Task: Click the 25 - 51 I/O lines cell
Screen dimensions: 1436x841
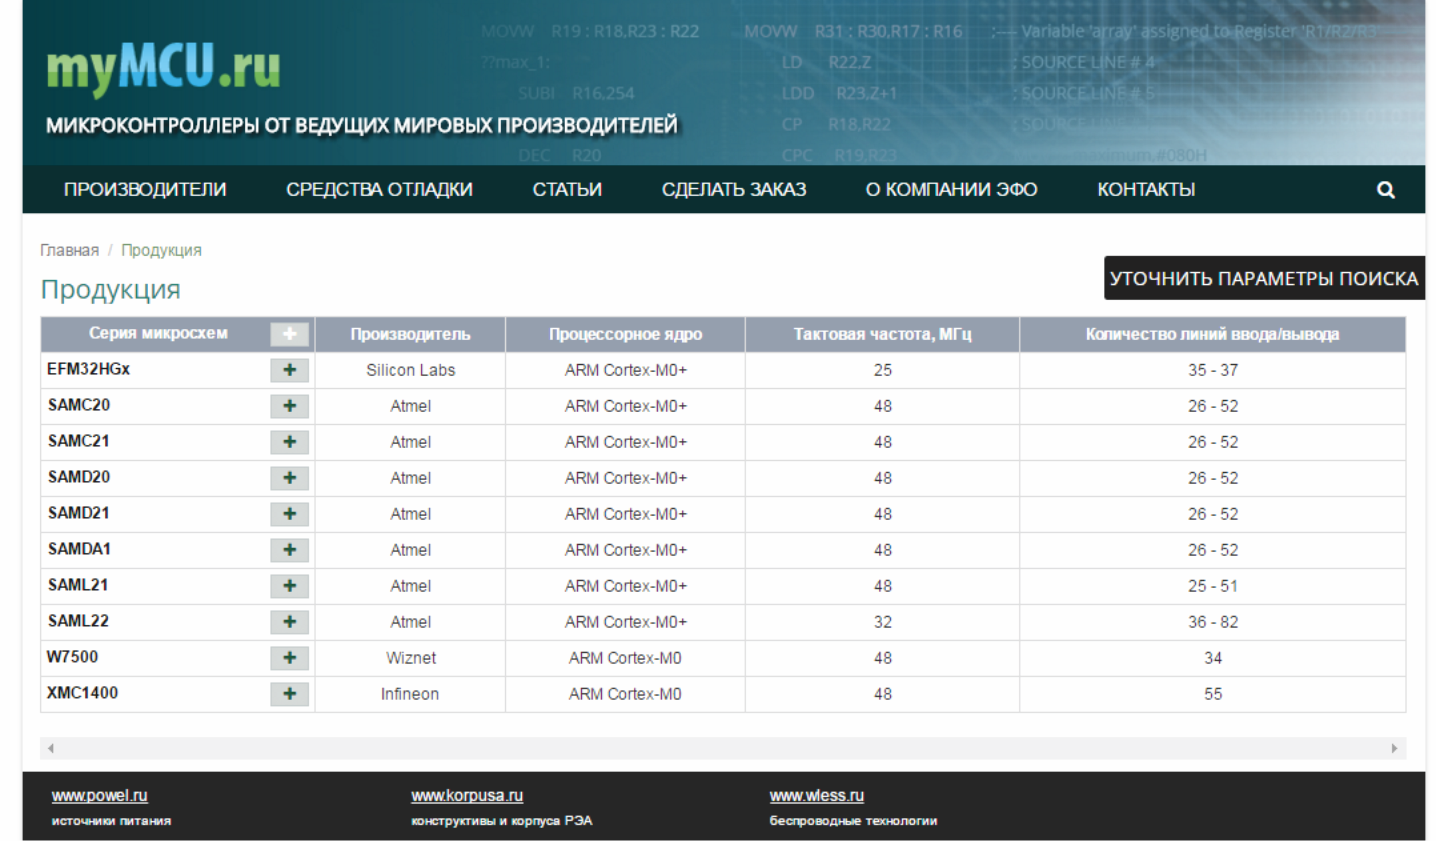Action: tap(1213, 586)
